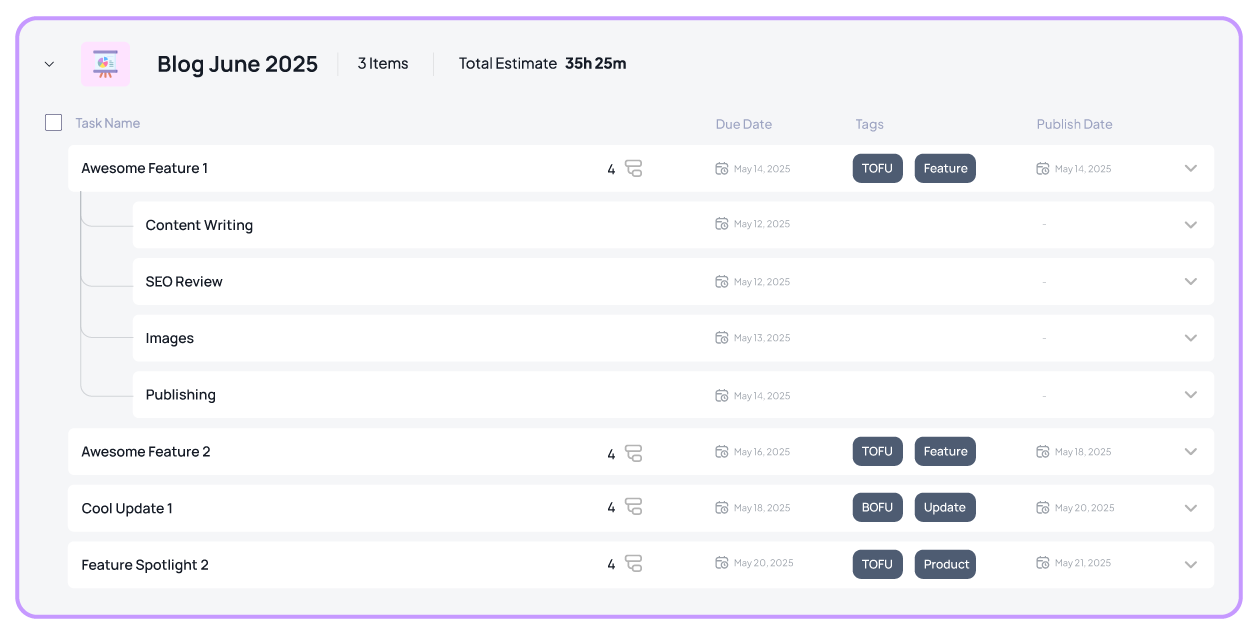Click the TOFU tag on Awesome Feature 1
The width and height of the screenshot is (1258, 635).
click(878, 168)
